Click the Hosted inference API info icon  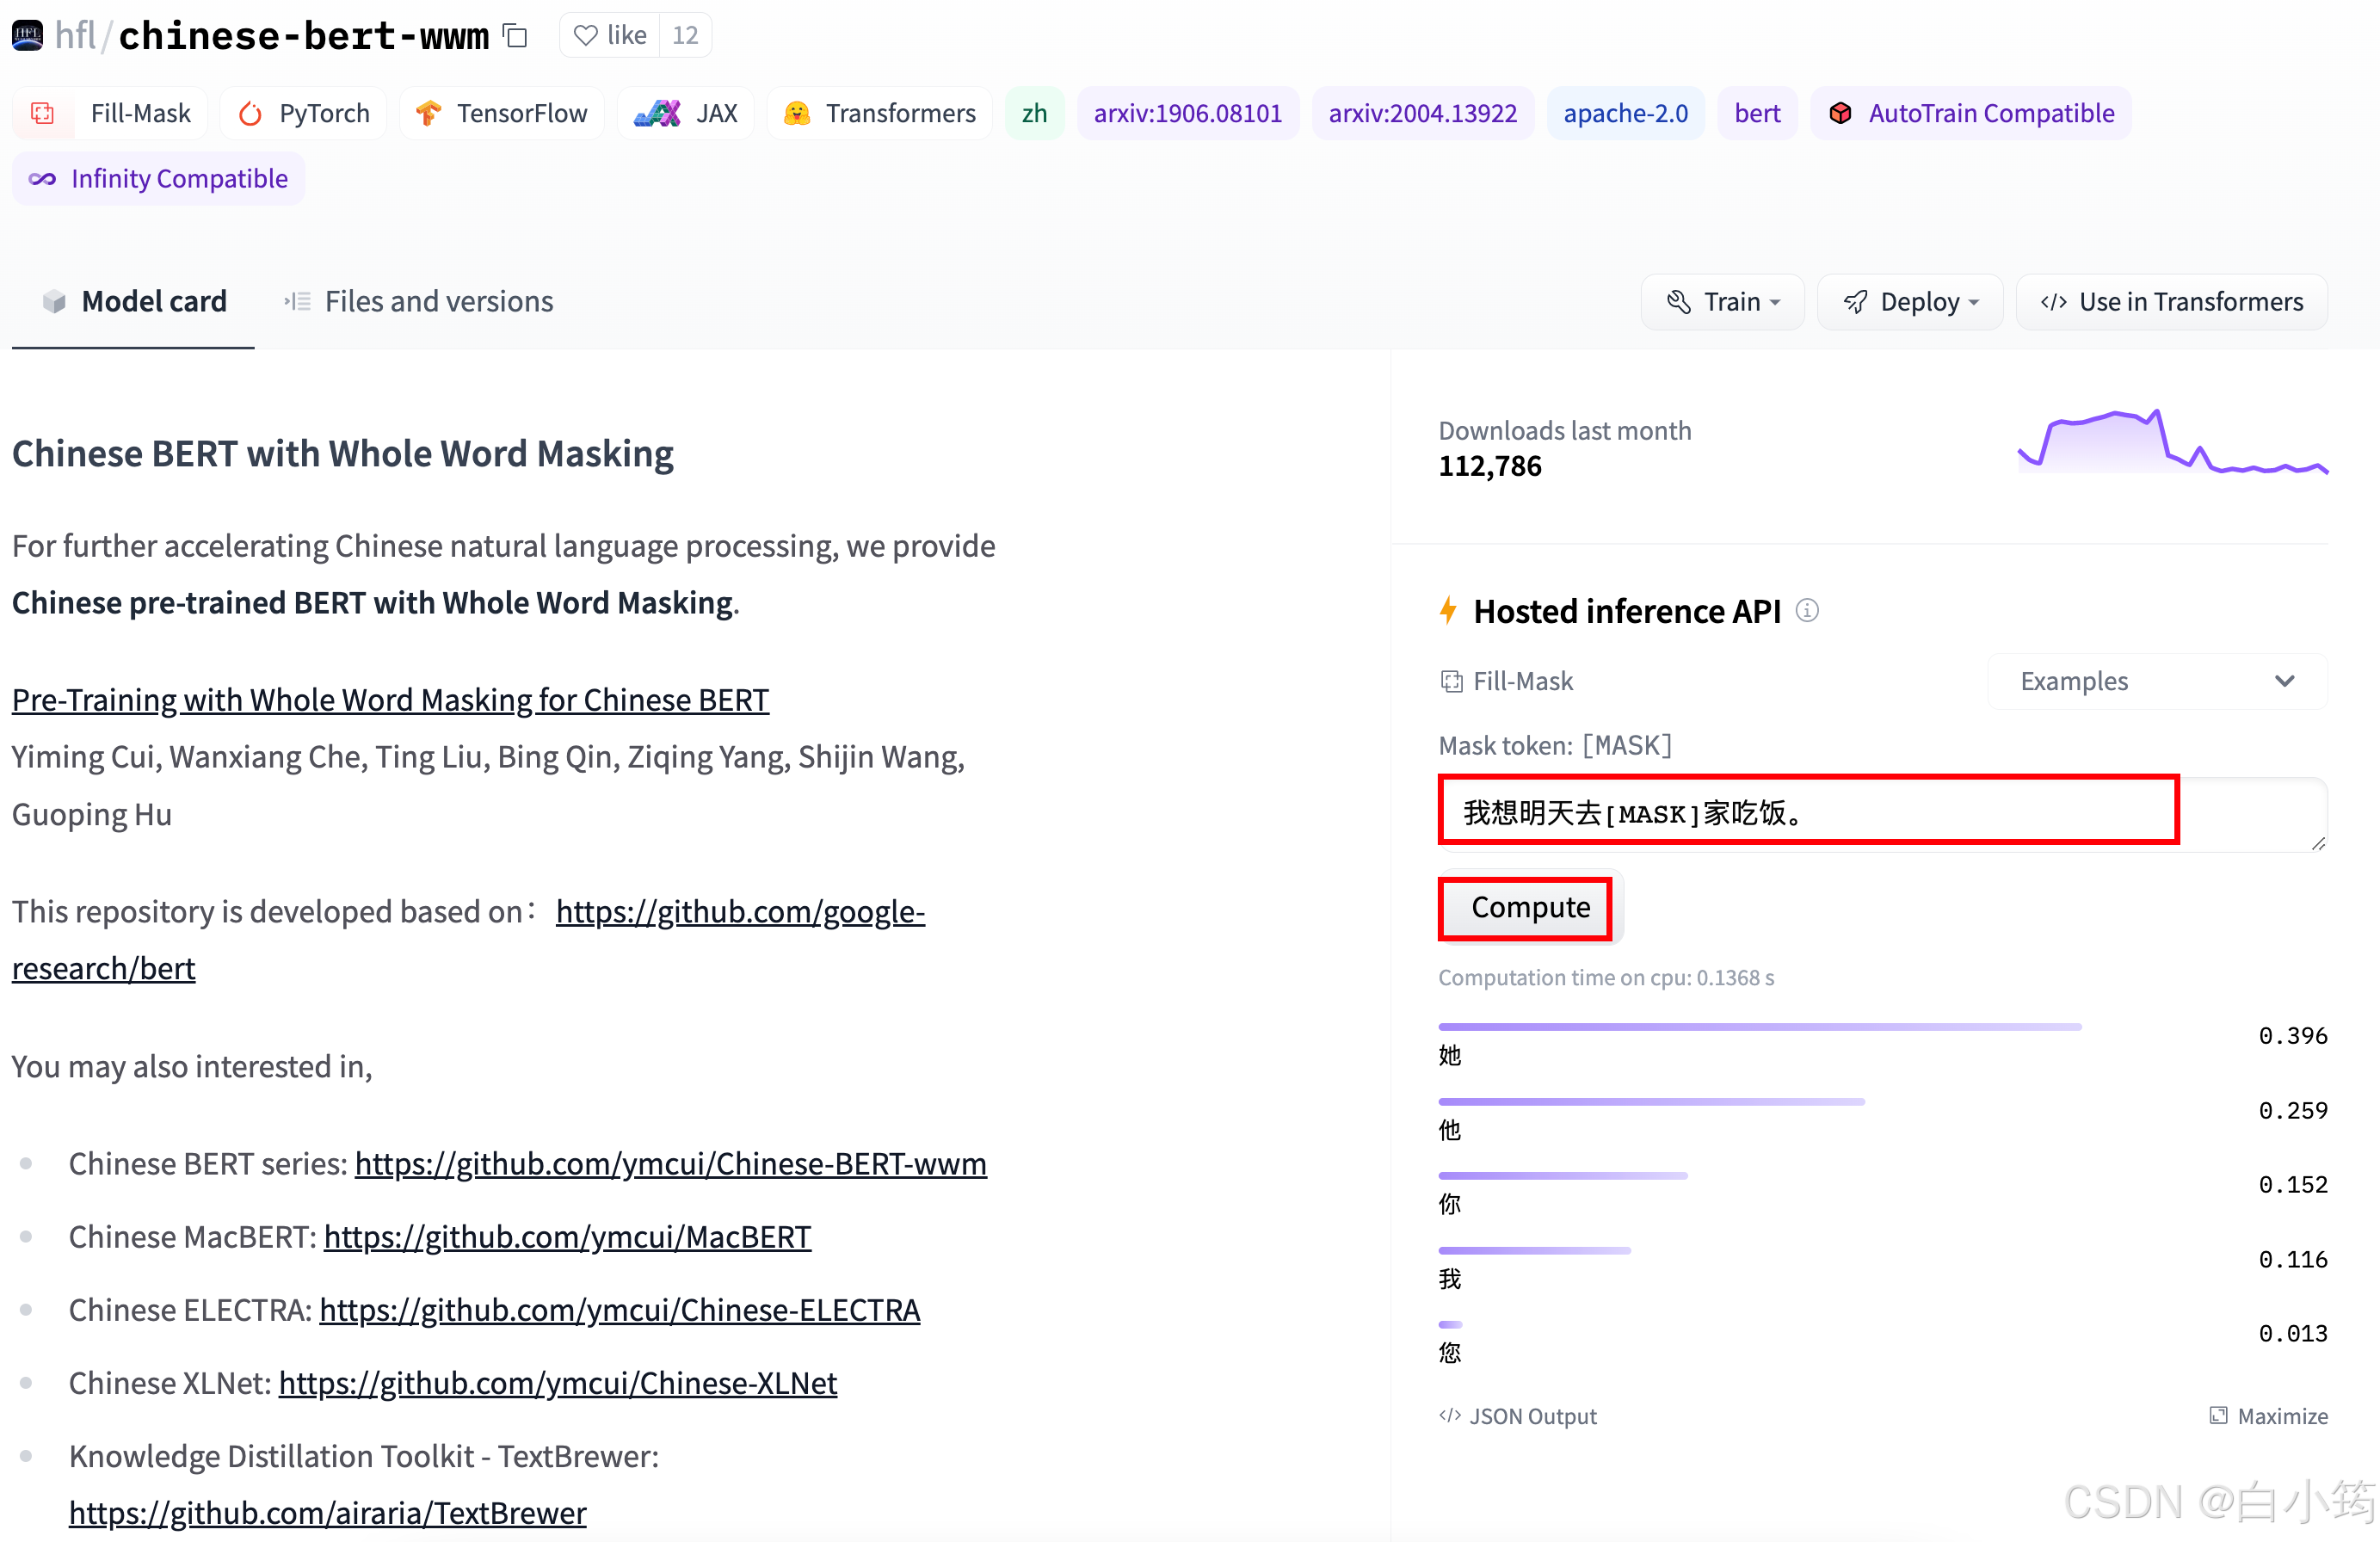point(1806,609)
